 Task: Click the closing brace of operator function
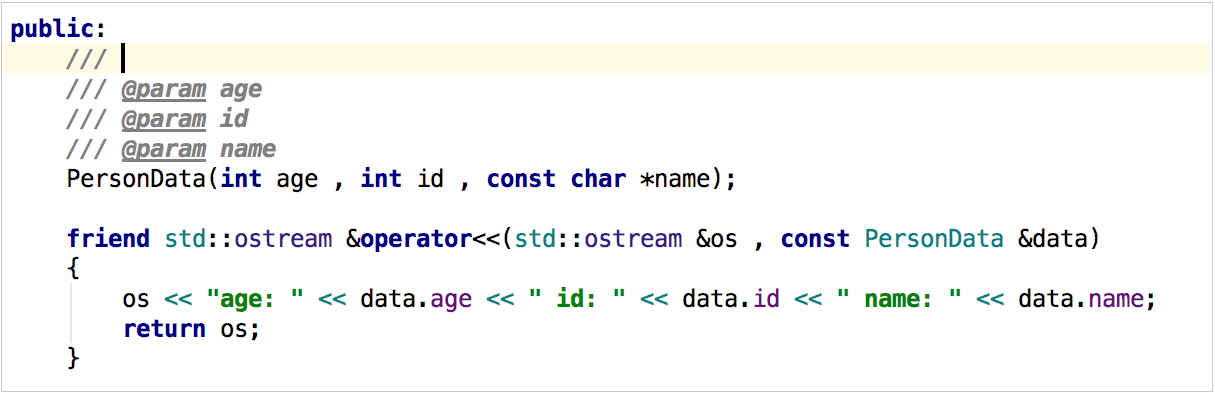pyautogui.click(x=73, y=358)
